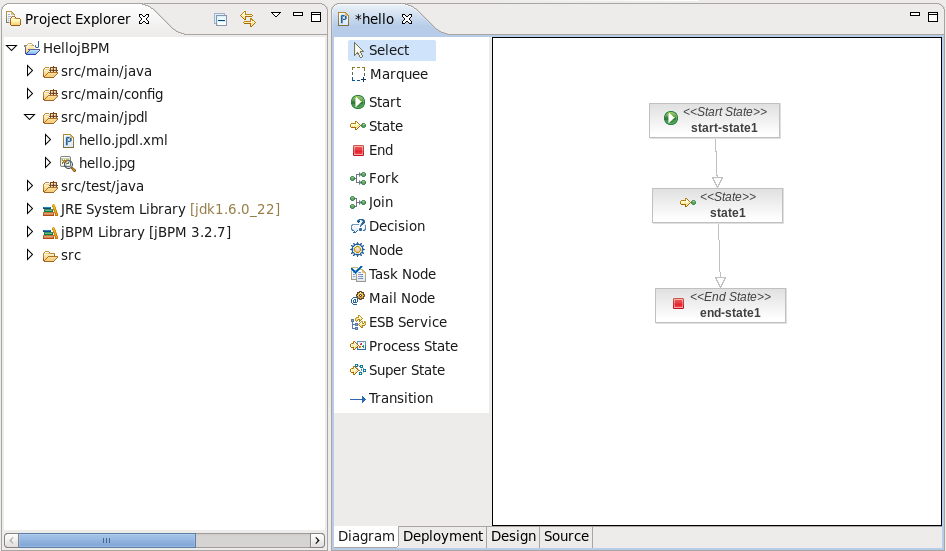946x551 pixels.
Task: Click the state1 node in diagram
Action: pyautogui.click(x=717, y=206)
